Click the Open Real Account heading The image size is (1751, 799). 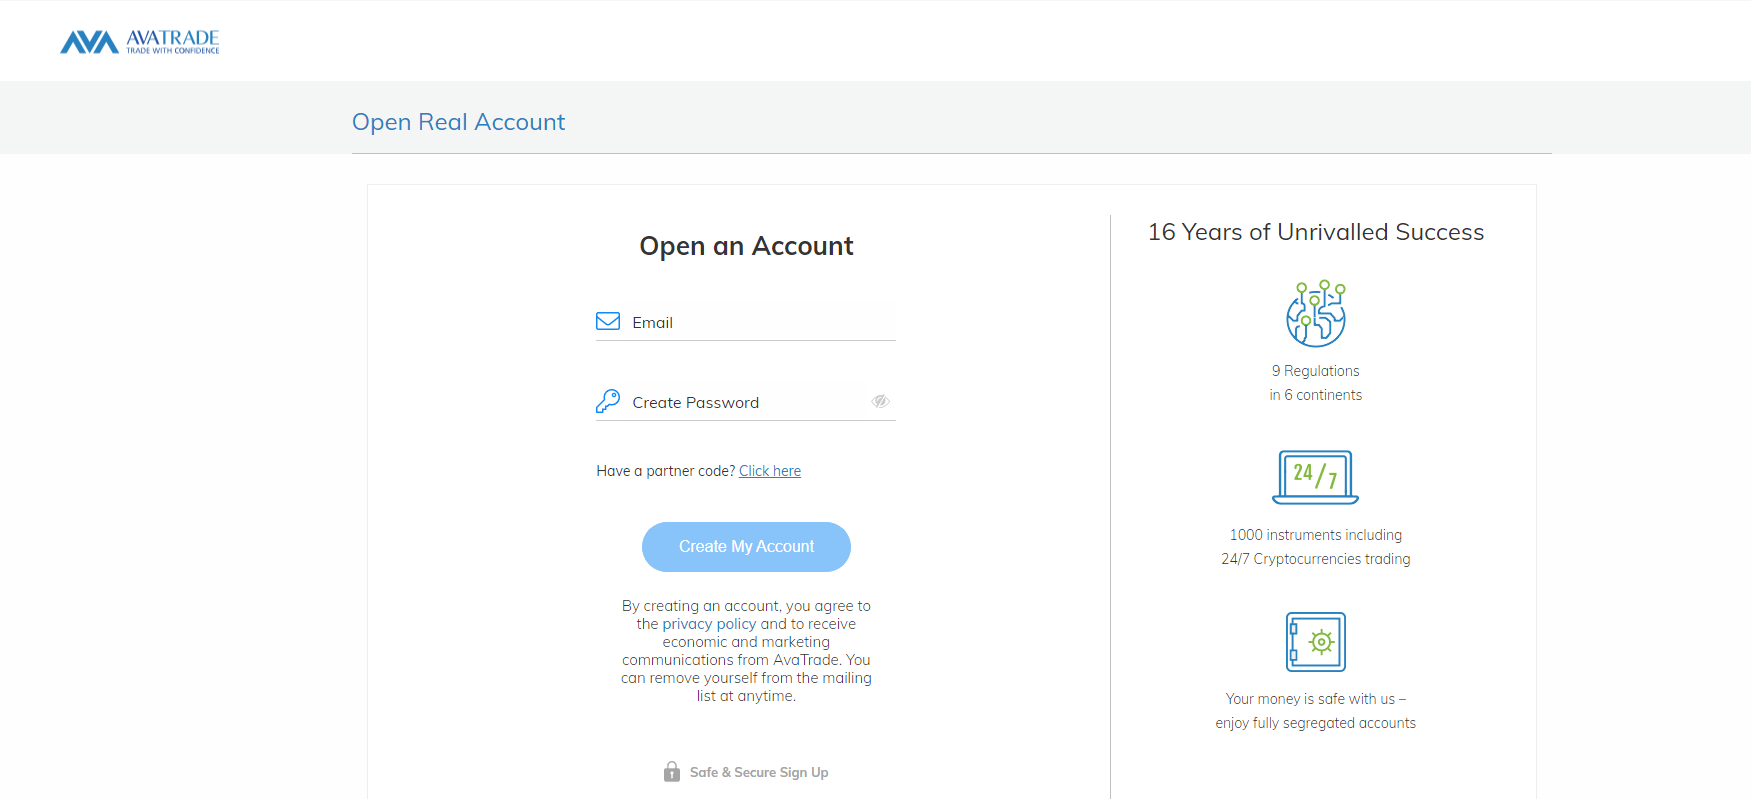pos(458,122)
